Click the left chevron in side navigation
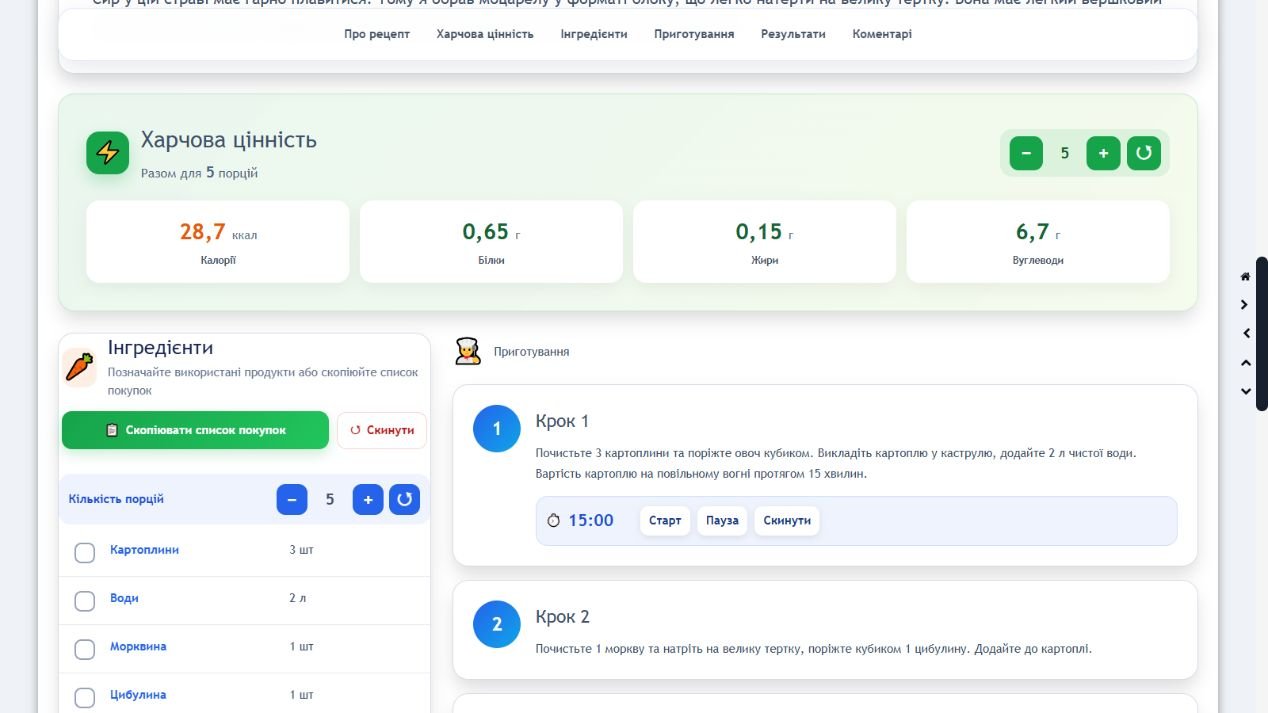Screen dimensions: 1268x713 tap(1245, 333)
